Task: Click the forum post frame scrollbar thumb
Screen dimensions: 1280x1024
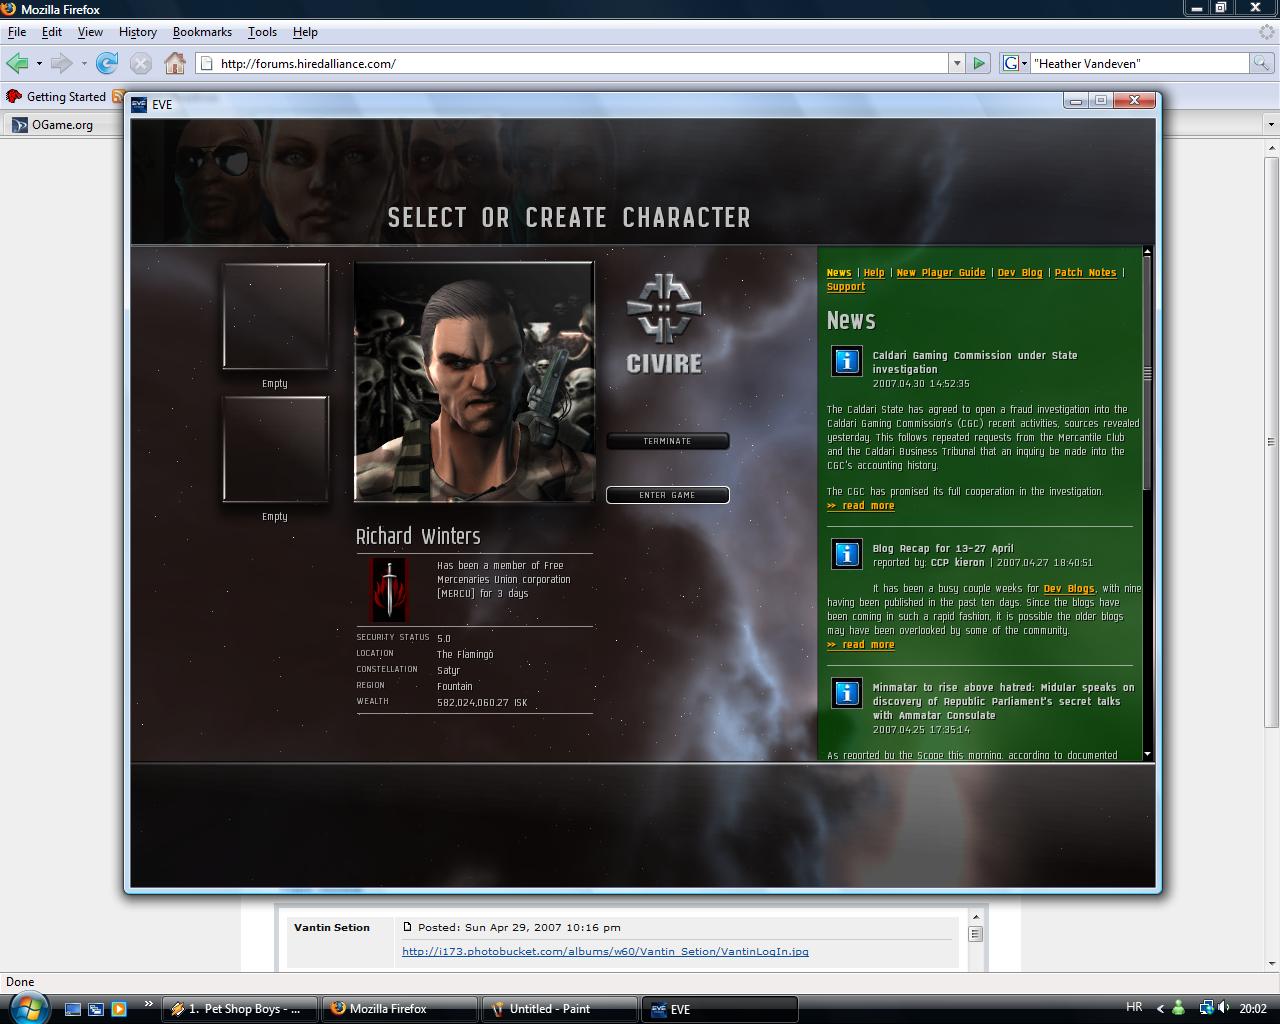Action: pos(975,934)
